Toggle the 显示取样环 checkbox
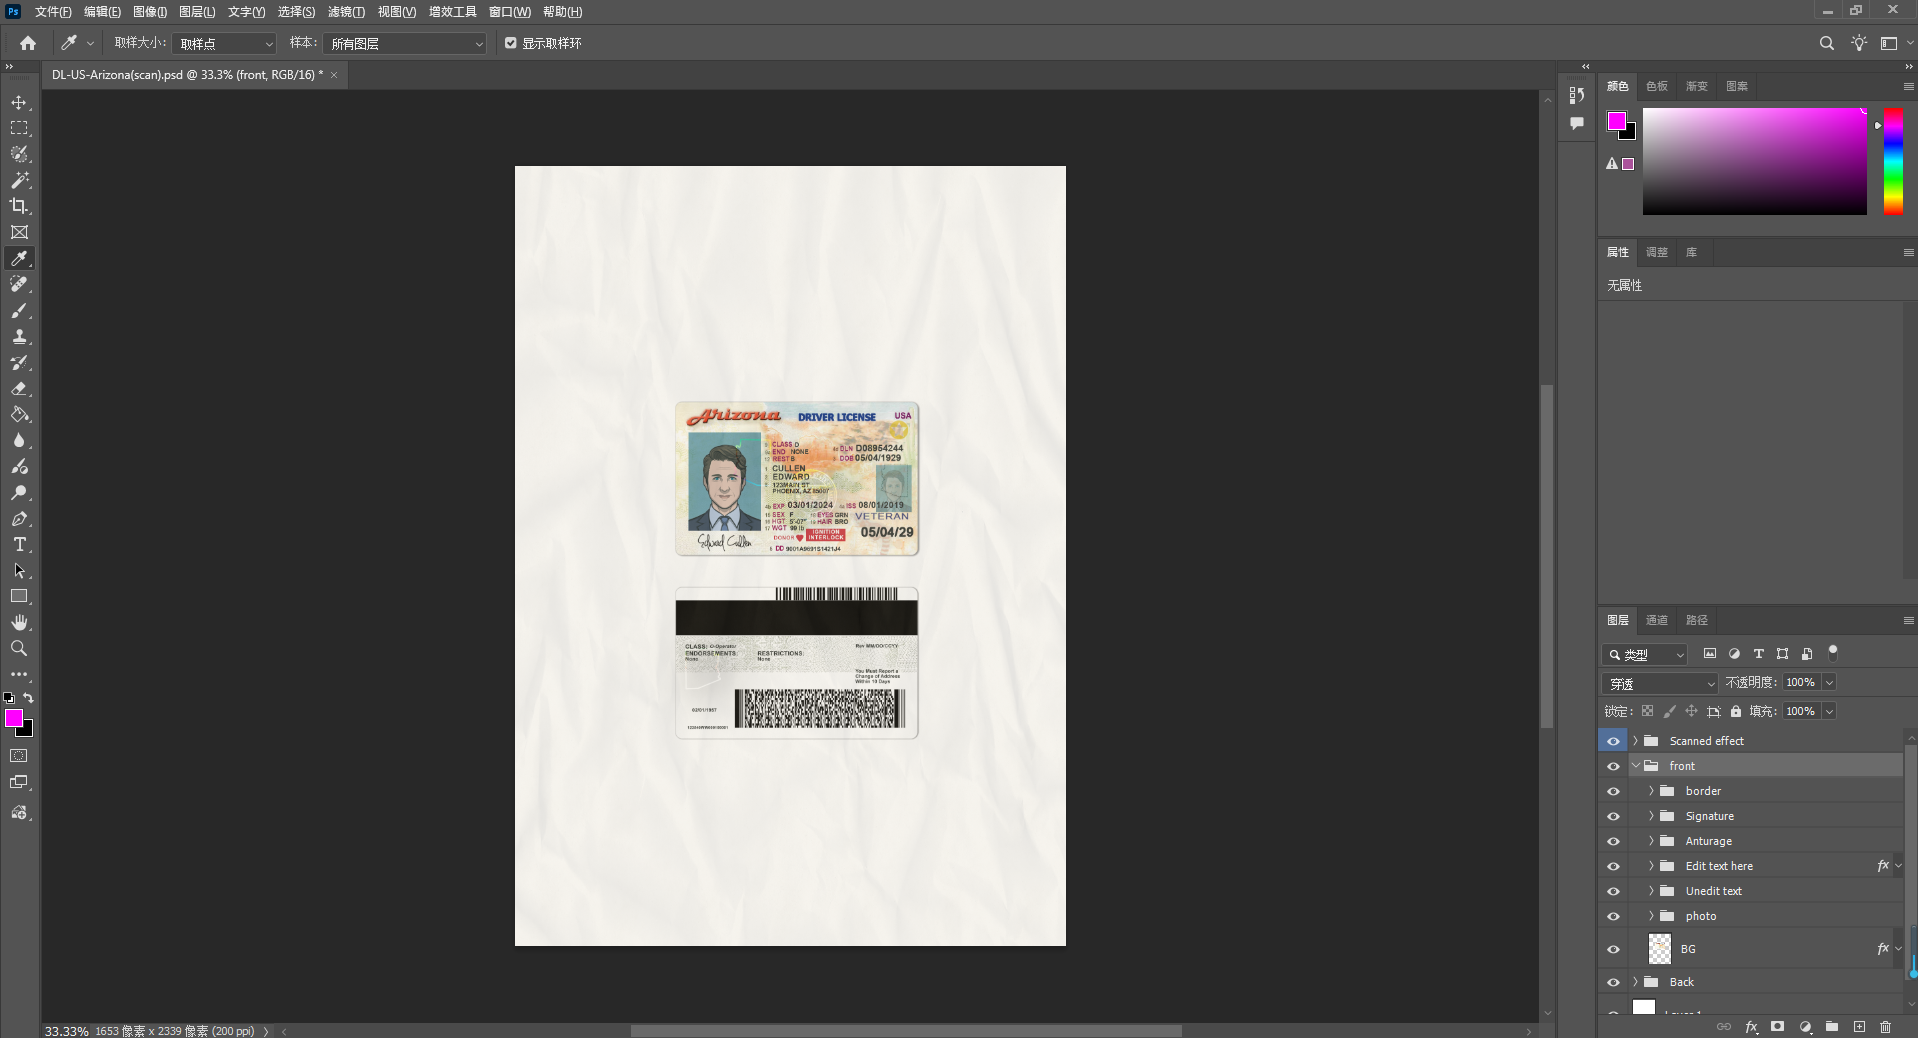The width and height of the screenshot is (1918, 1038). click(x=511, y=43)
